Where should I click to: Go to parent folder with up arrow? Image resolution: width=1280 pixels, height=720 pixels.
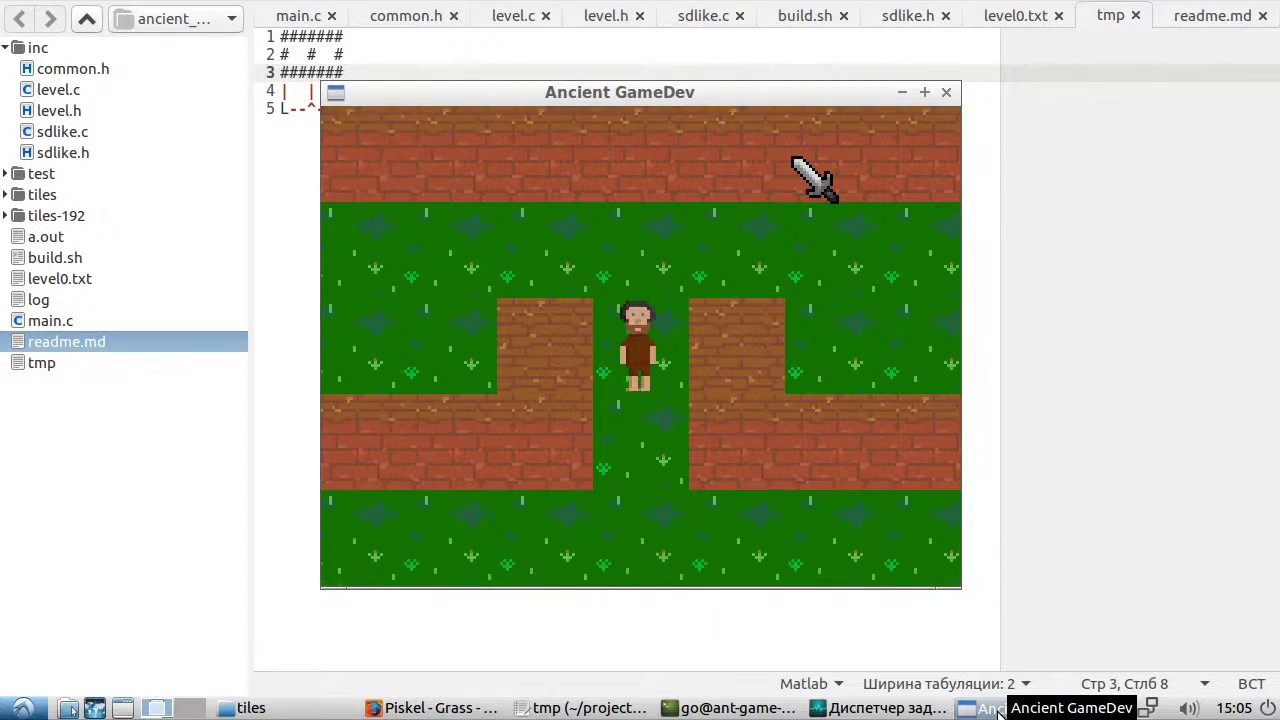[x=86, y=18]
